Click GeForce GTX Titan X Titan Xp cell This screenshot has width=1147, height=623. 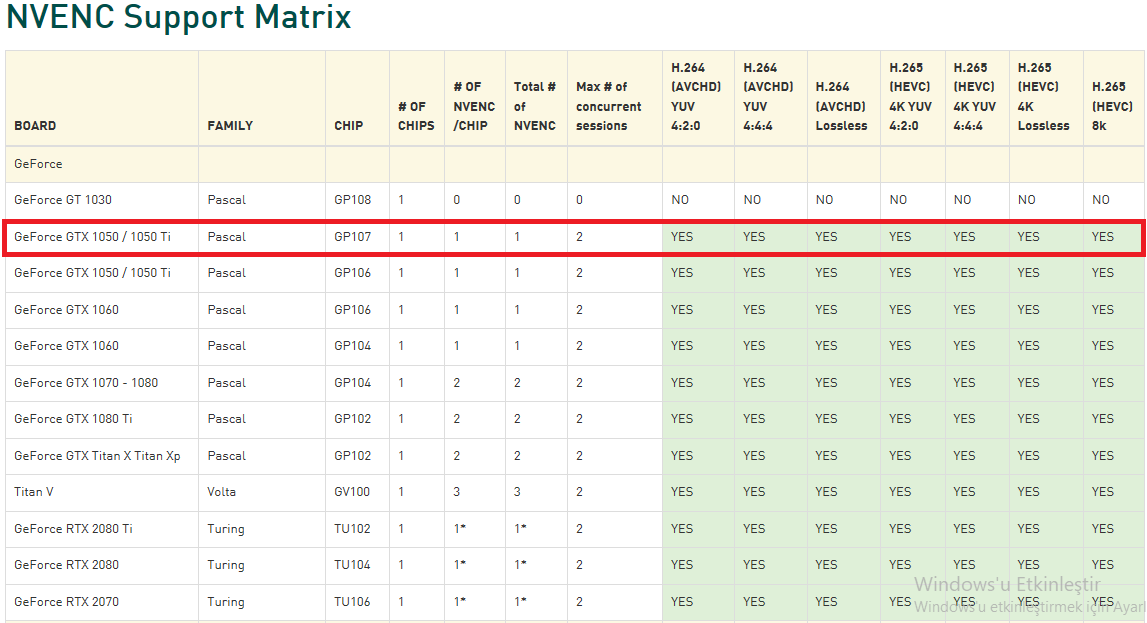[x=97, y=456]
